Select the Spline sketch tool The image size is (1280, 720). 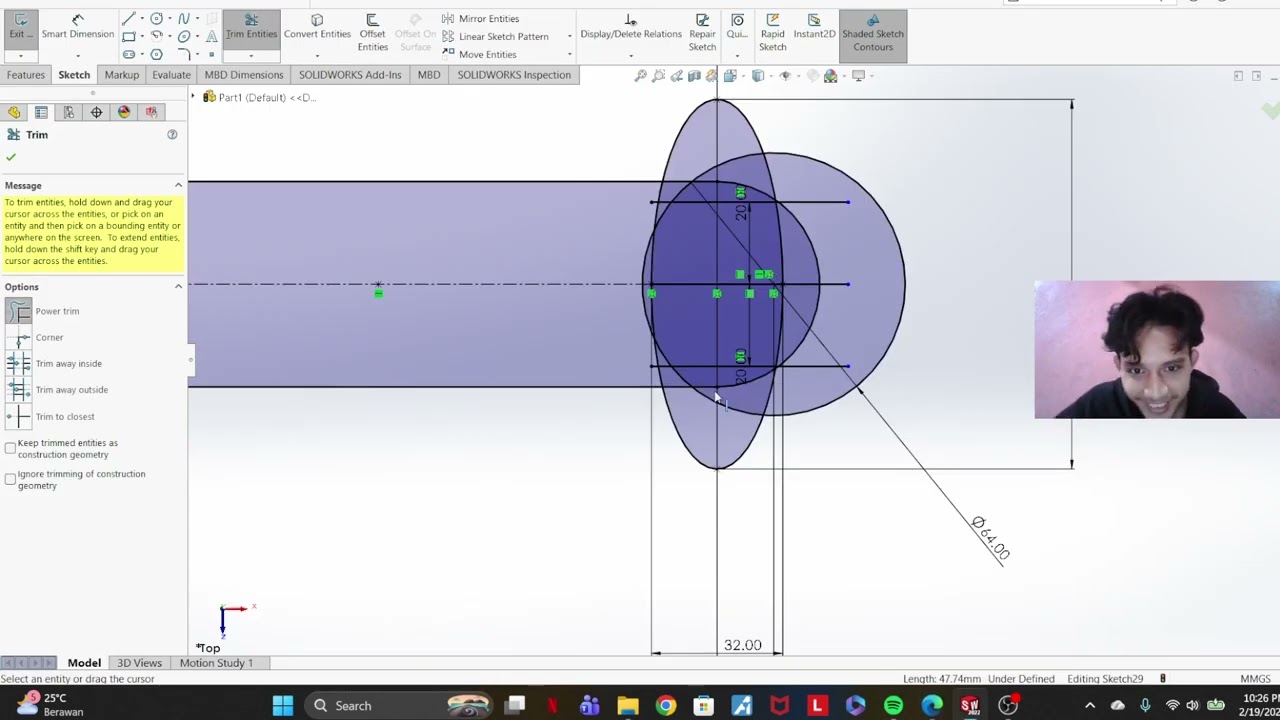pyautogui.click(x=184, y=19)
